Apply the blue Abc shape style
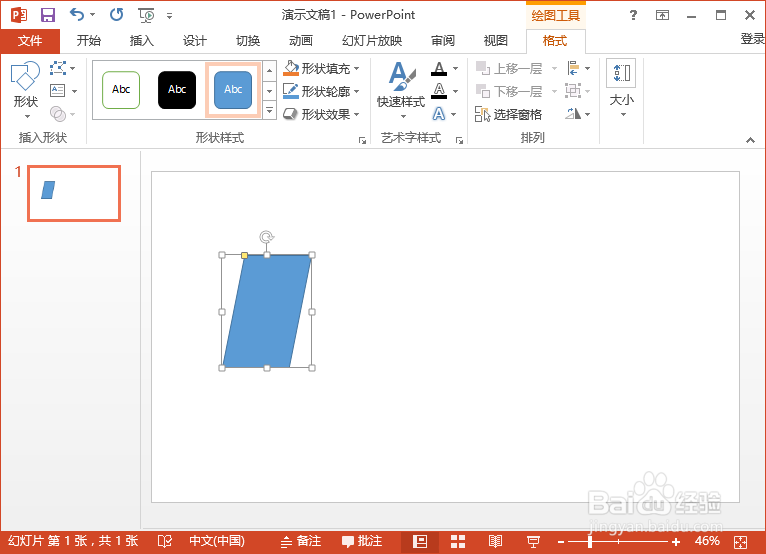The height and width of the screenshot is (554, 766). pyautogui.click(x=233, y=90)
